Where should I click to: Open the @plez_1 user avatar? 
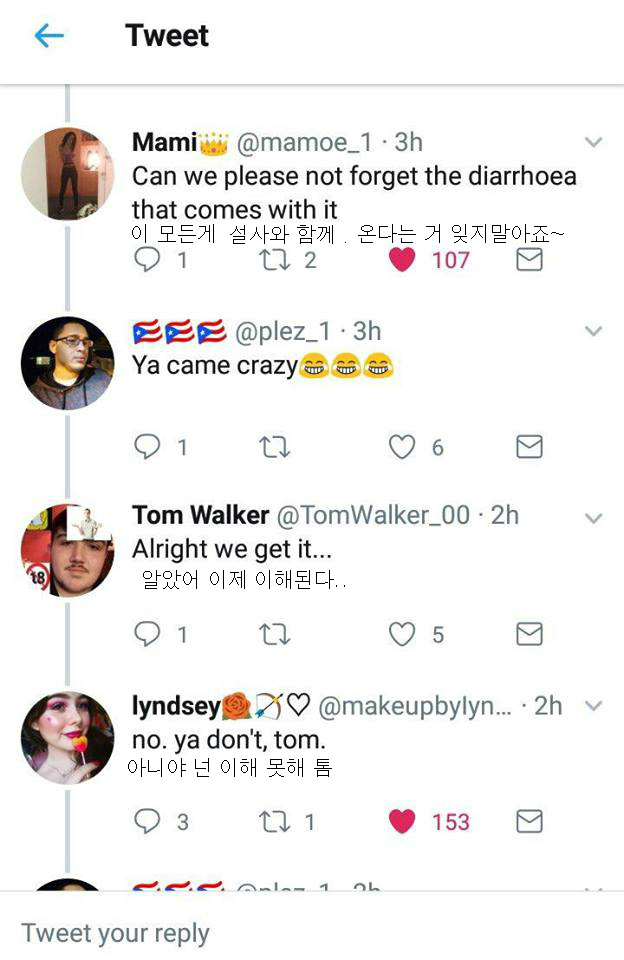click(x=67, y=363)
